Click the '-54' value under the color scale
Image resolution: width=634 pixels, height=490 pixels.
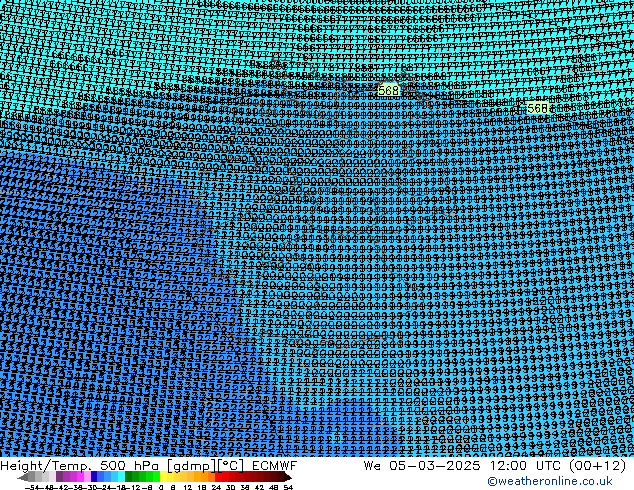coord(32,487)
